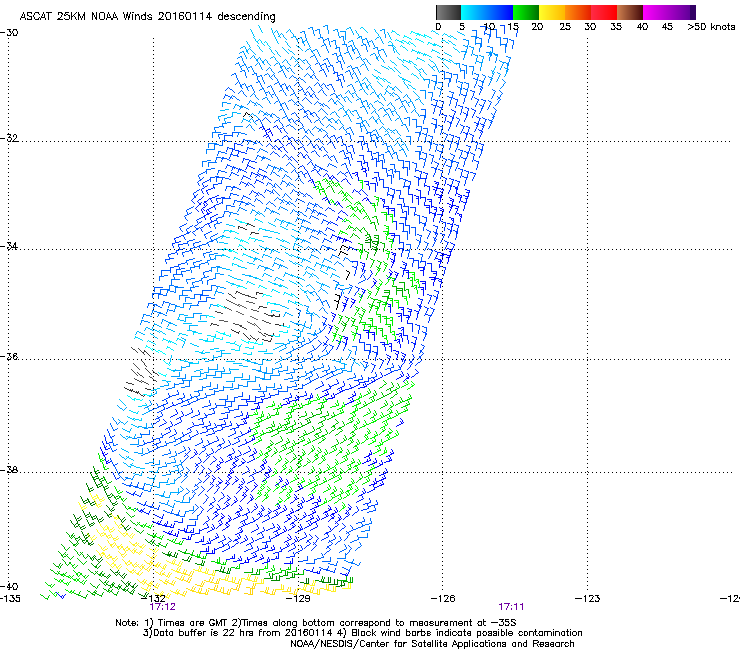Screen dimensions: 740x650
Task: Click the chart title 'ASCAT 25KM NOAA Winds 20160114 descending'
Action: point(147,16)
